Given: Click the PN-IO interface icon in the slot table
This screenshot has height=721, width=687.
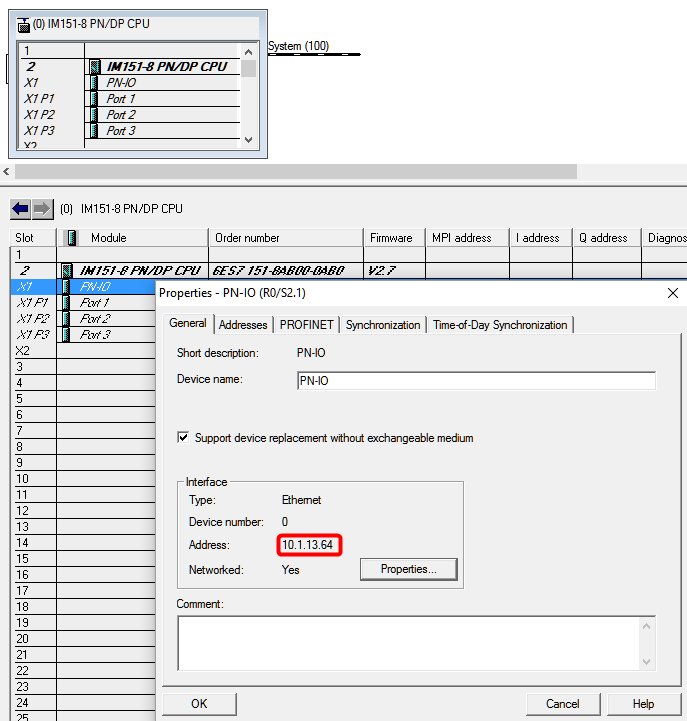Looking at the screenshot, I should (67, 287).
